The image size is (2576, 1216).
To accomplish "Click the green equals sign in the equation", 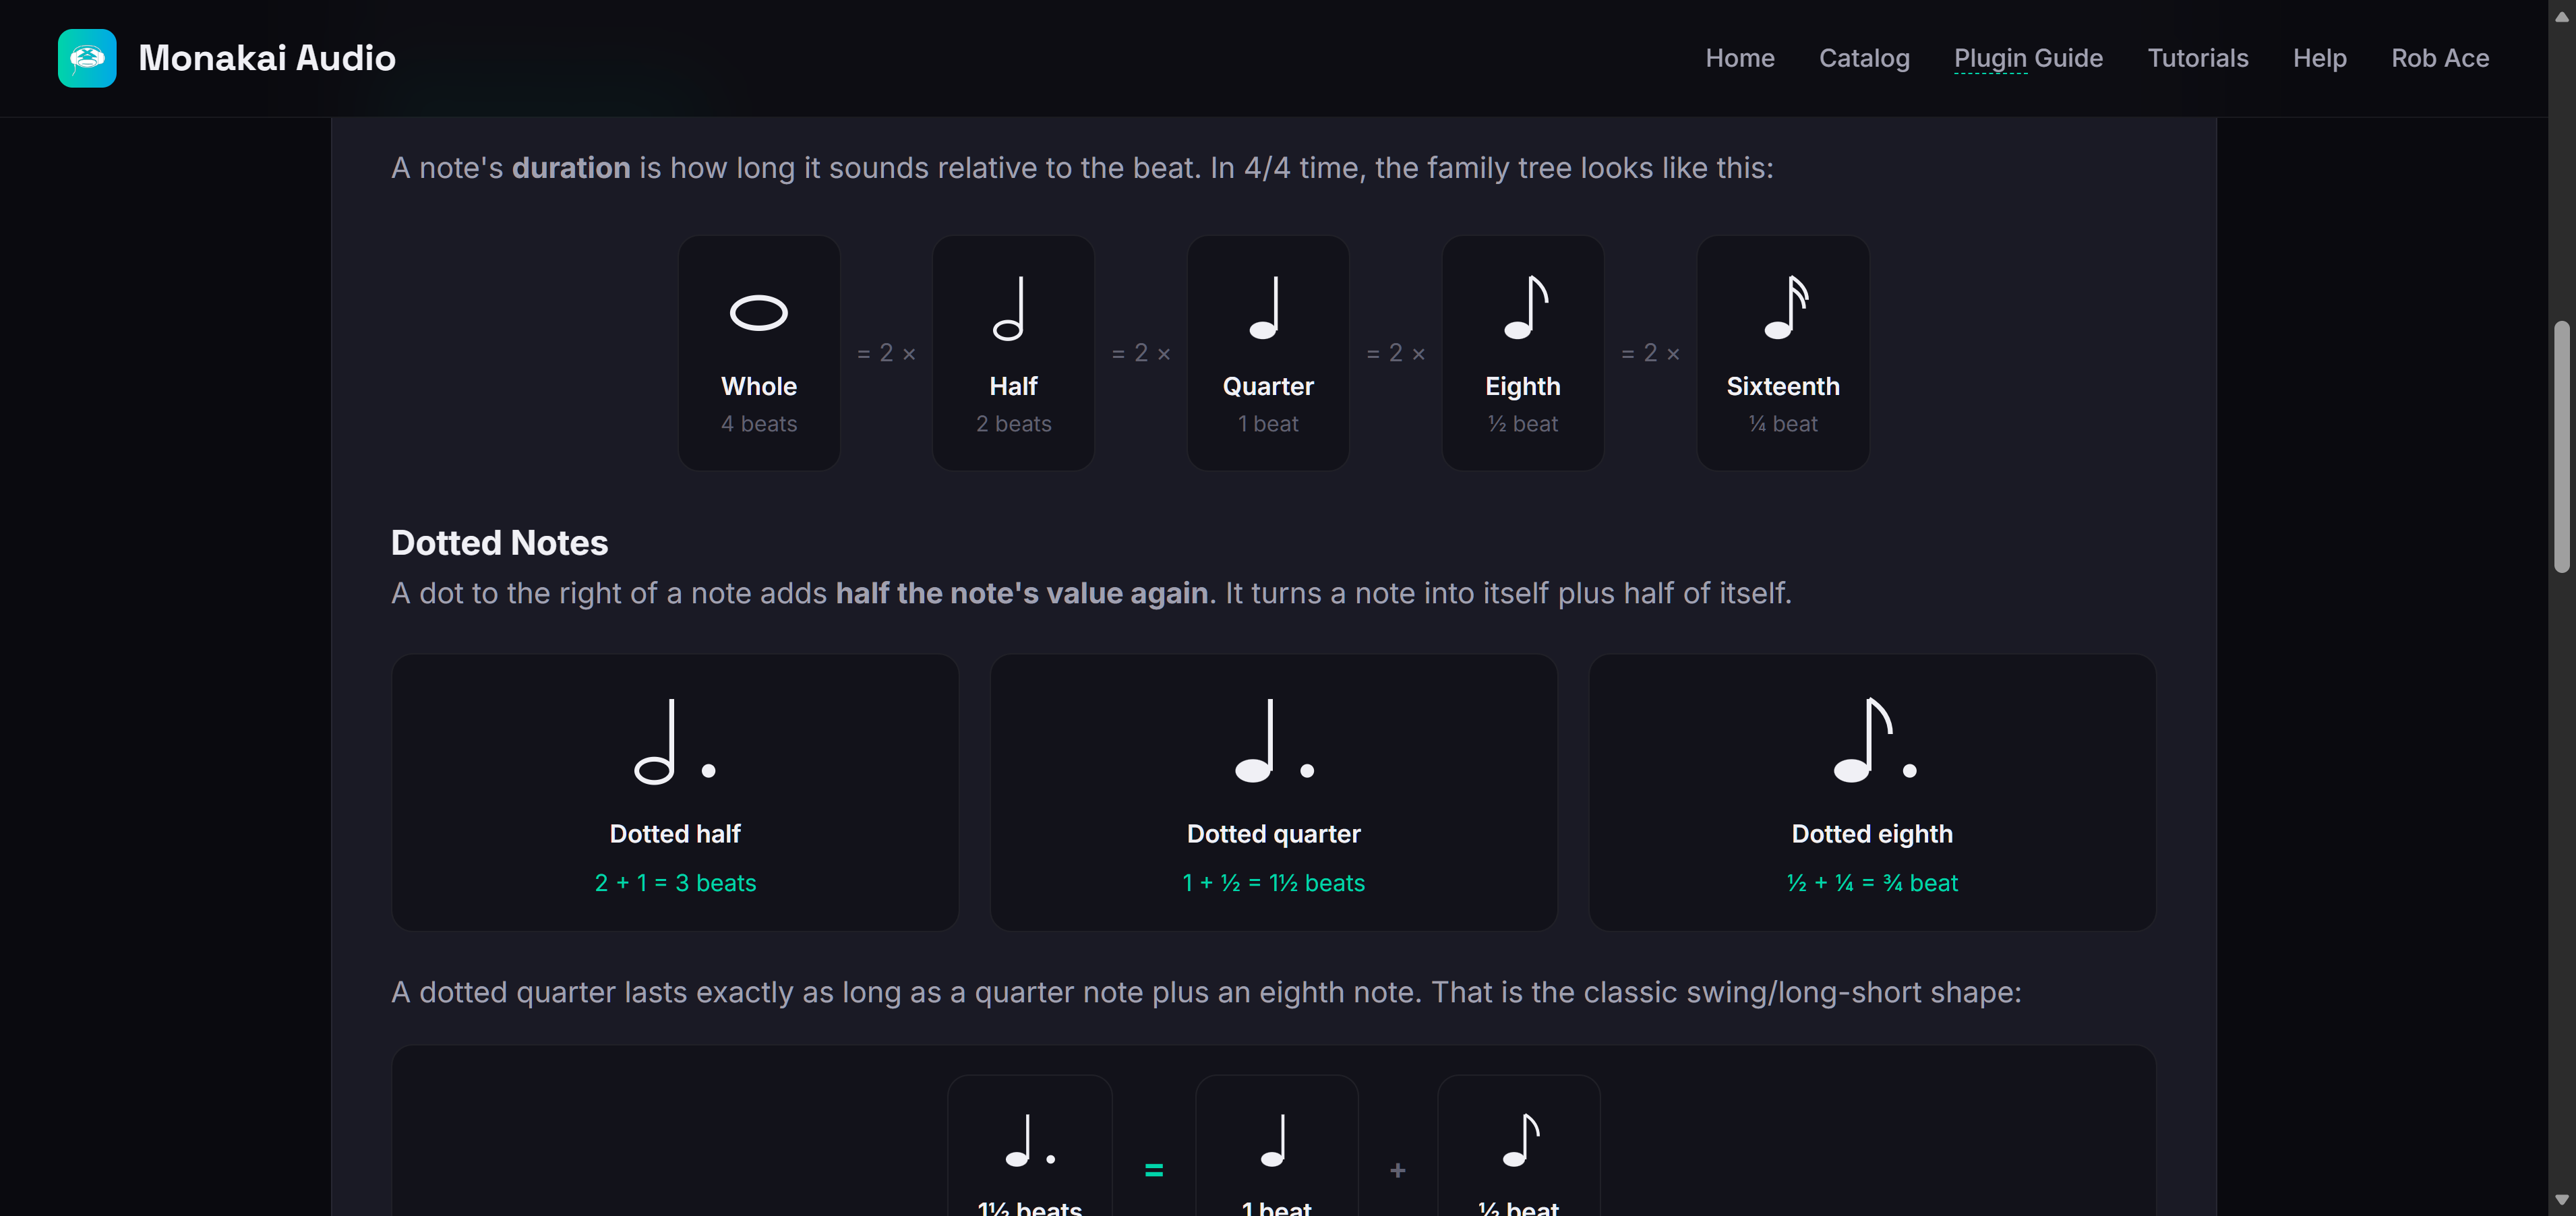I will point(1154,1170).
